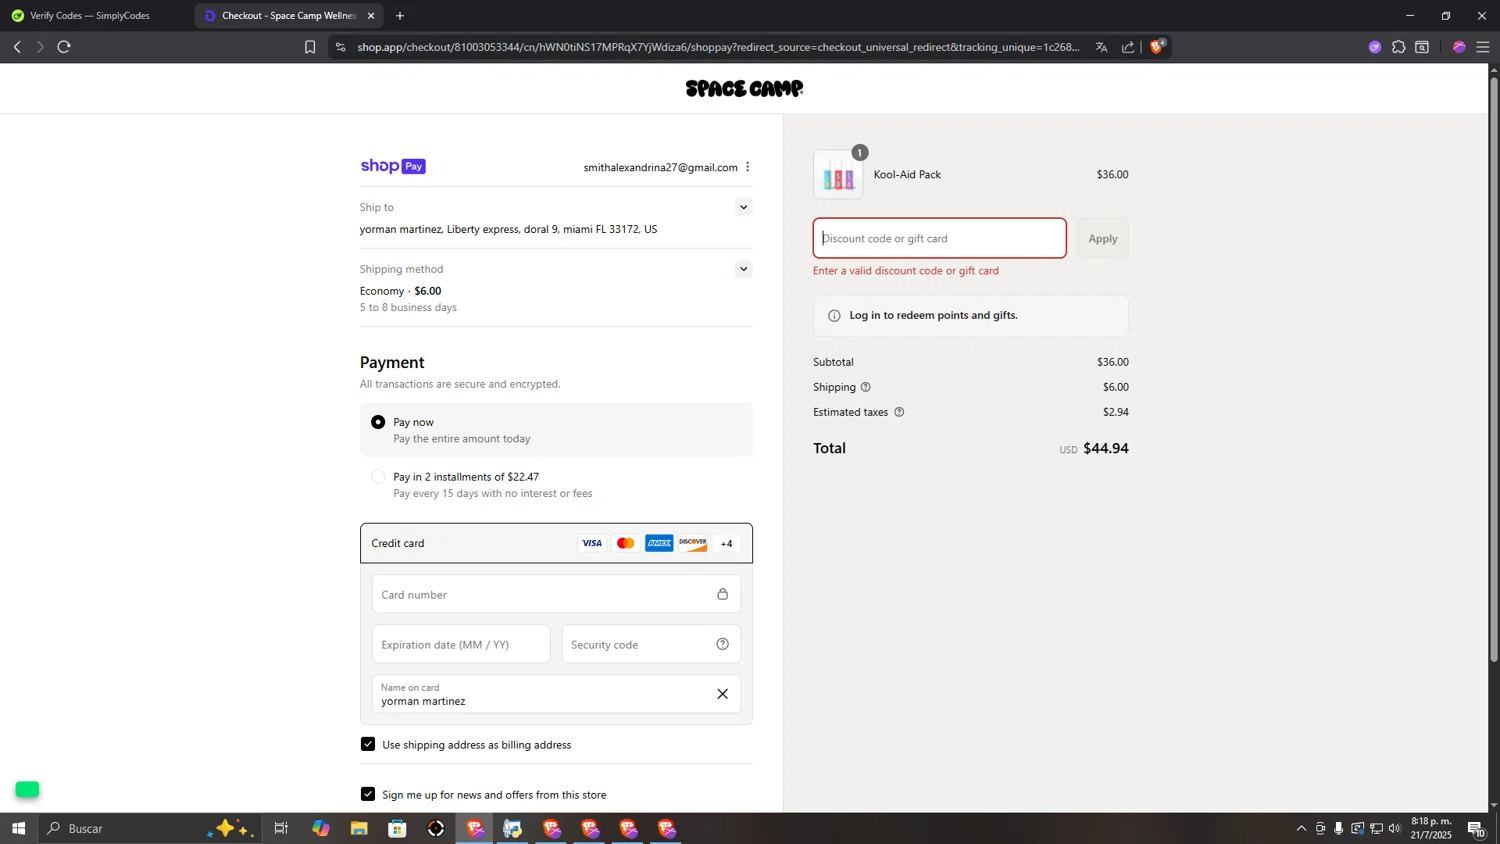This screenshot has width=1500, height=844.
Task: Open Task View on the taskbar
Action: [x=281, y=828]
